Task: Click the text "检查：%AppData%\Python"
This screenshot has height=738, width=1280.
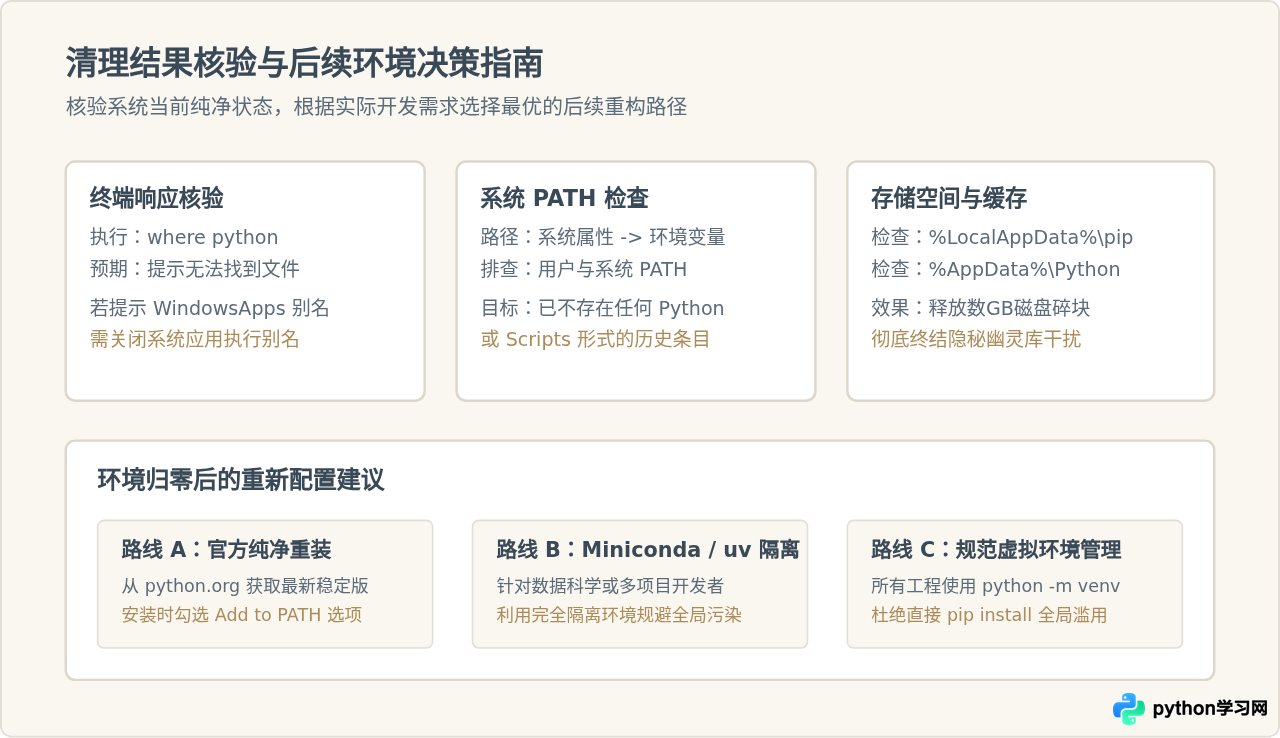Action: pyautogui.click(x=996, y=269)
